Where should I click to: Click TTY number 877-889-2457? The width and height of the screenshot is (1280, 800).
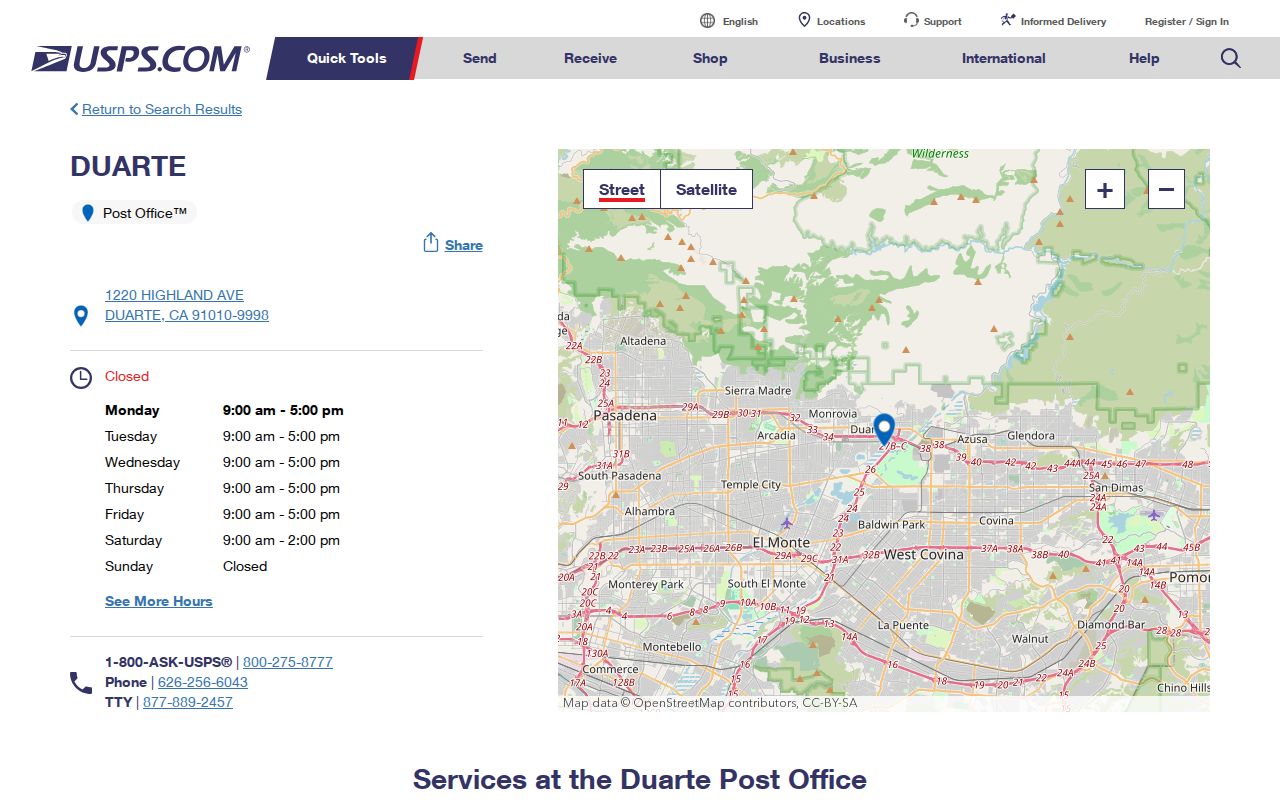[x=188, y=702]
